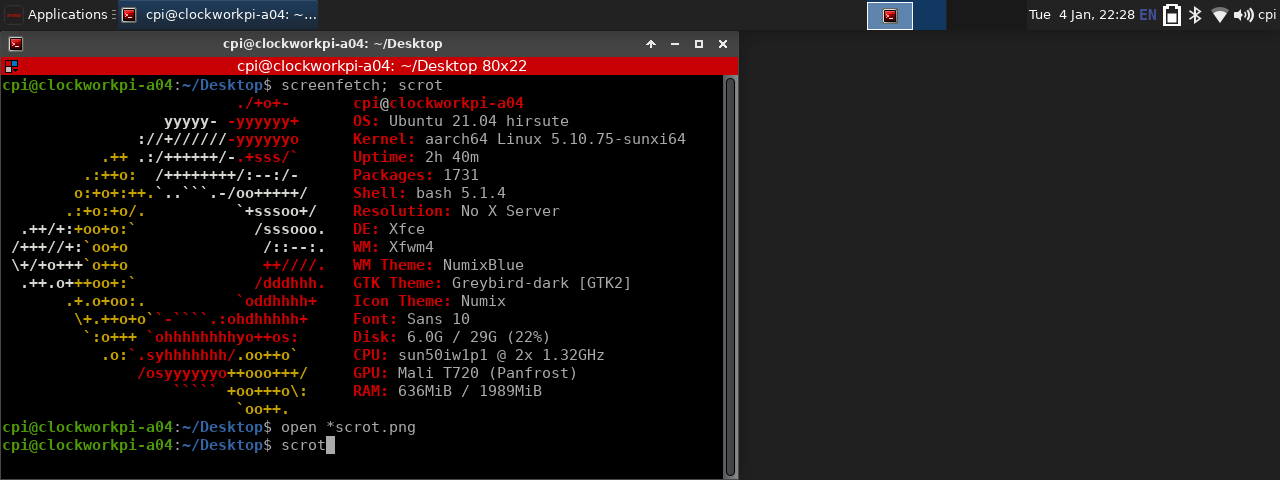Click the volume speaker icon
This screenshot has height=480, width=1280.
(x=1243, y=15)
